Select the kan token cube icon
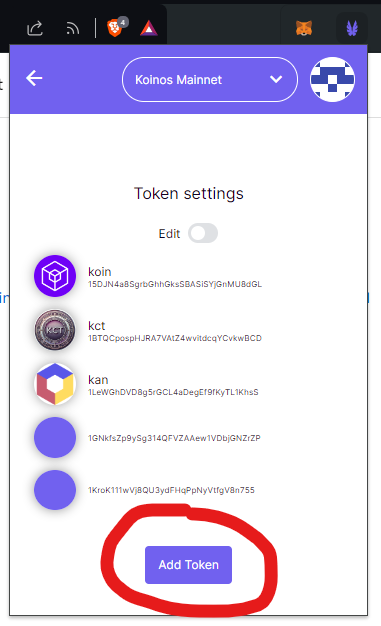Viewport: 381px width, 626px height. (55, 384)
